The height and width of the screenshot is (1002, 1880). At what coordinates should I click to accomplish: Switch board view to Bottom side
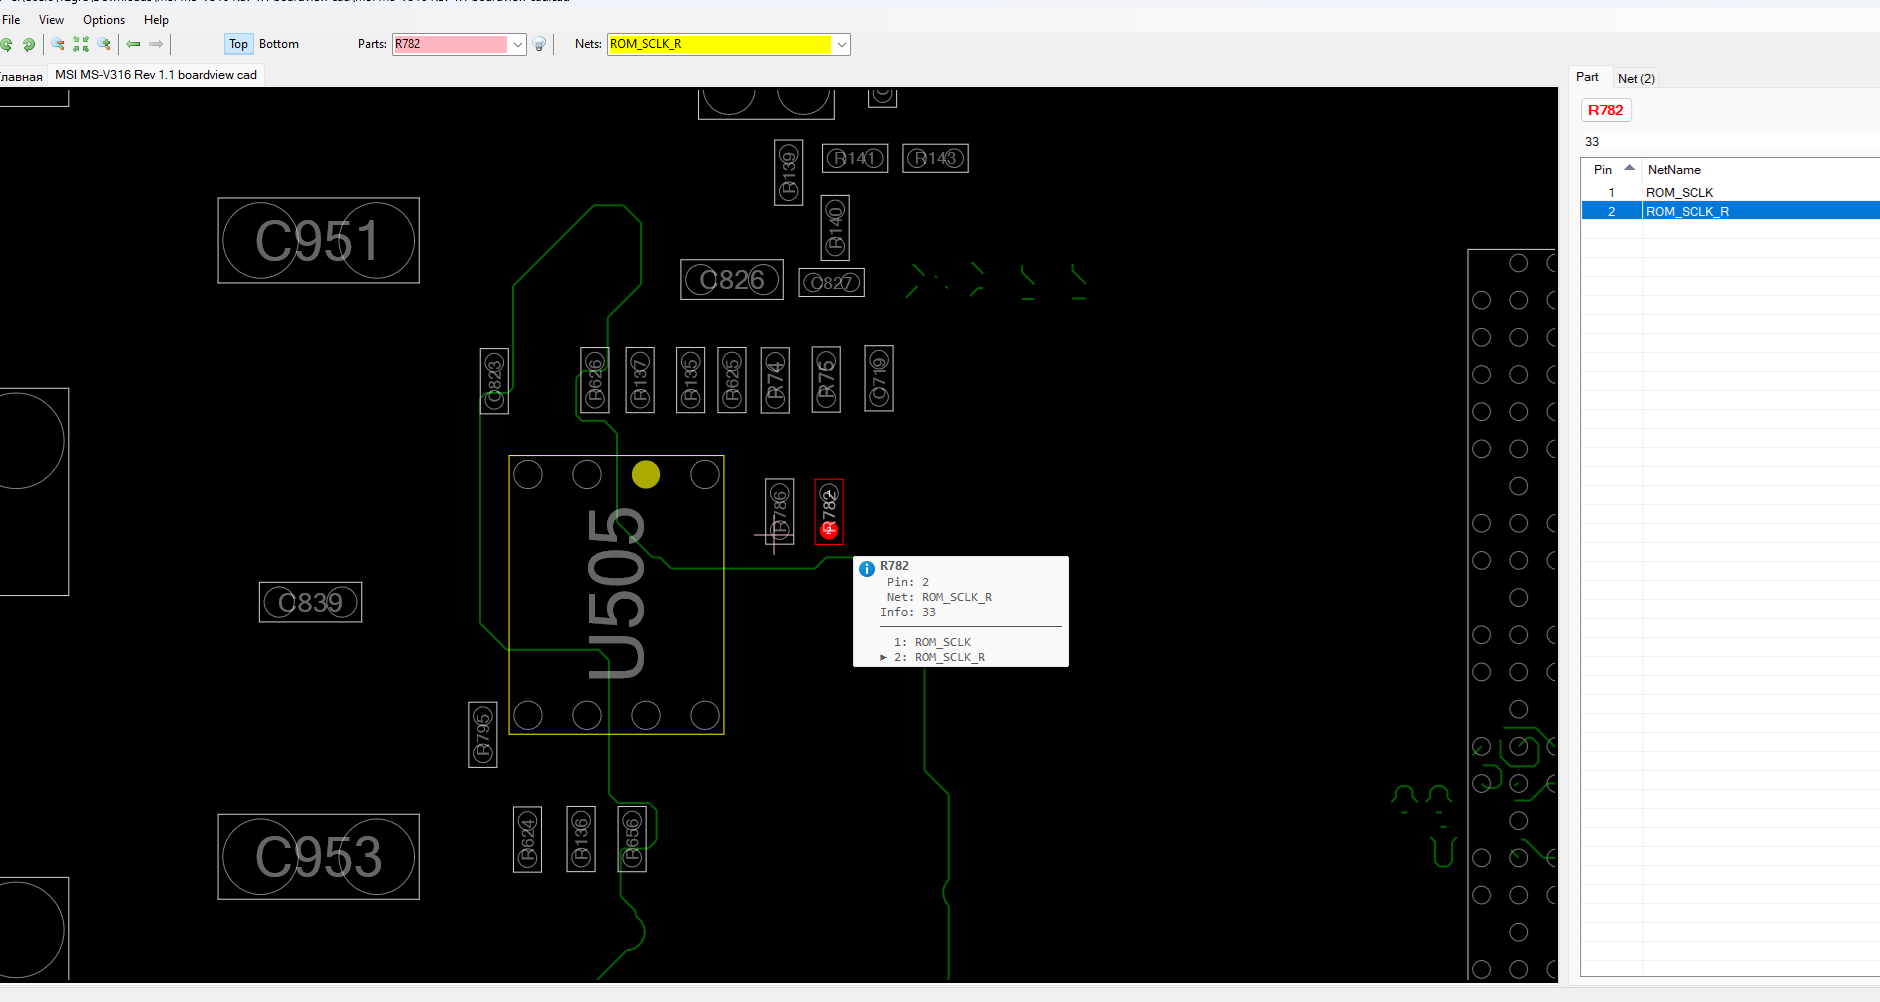[279, 44]
